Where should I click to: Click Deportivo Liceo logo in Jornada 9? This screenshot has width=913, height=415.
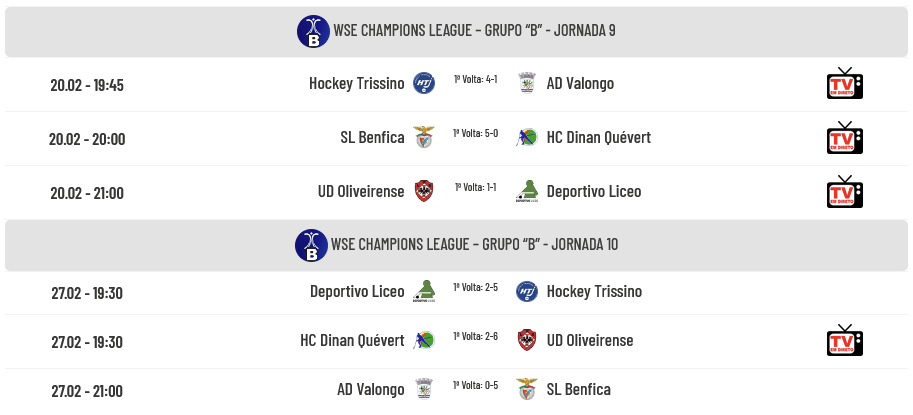click(x=527, y=192)
